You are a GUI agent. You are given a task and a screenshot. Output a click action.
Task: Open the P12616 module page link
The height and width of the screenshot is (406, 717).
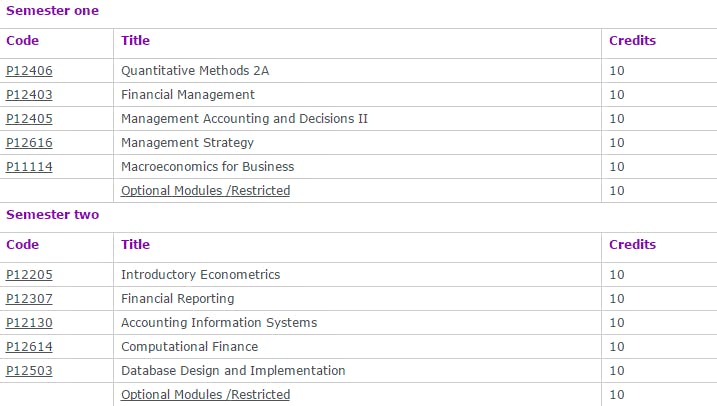(x=29, y=143)
